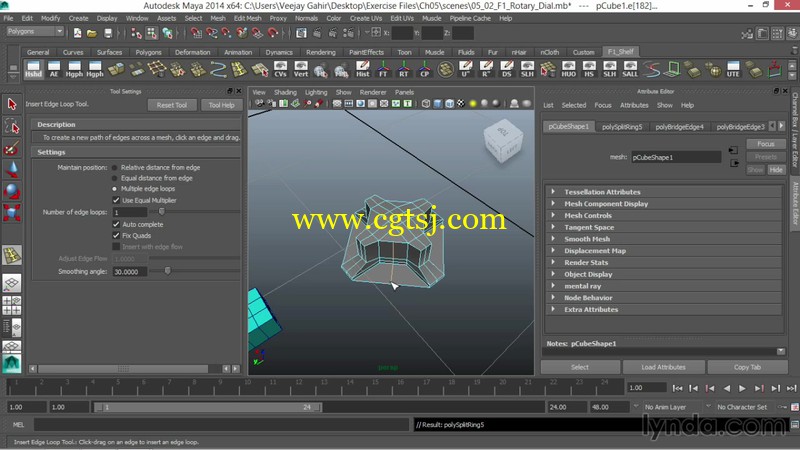This screenshot has width=800, height=450.
Task: Select Multiple edge loops option
Action: tap(114, 189)
